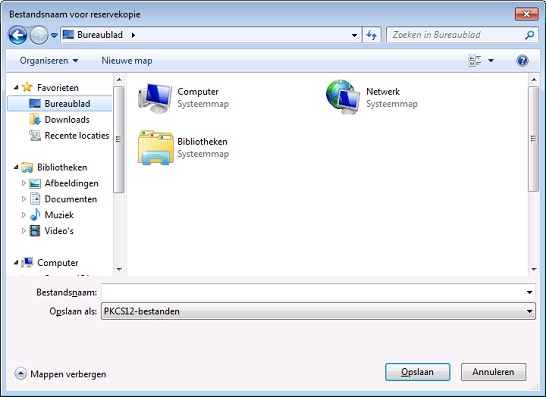Click the refresh button beside address bar
The height and width of the screenshot is (397, 546).
coord(372,35)
